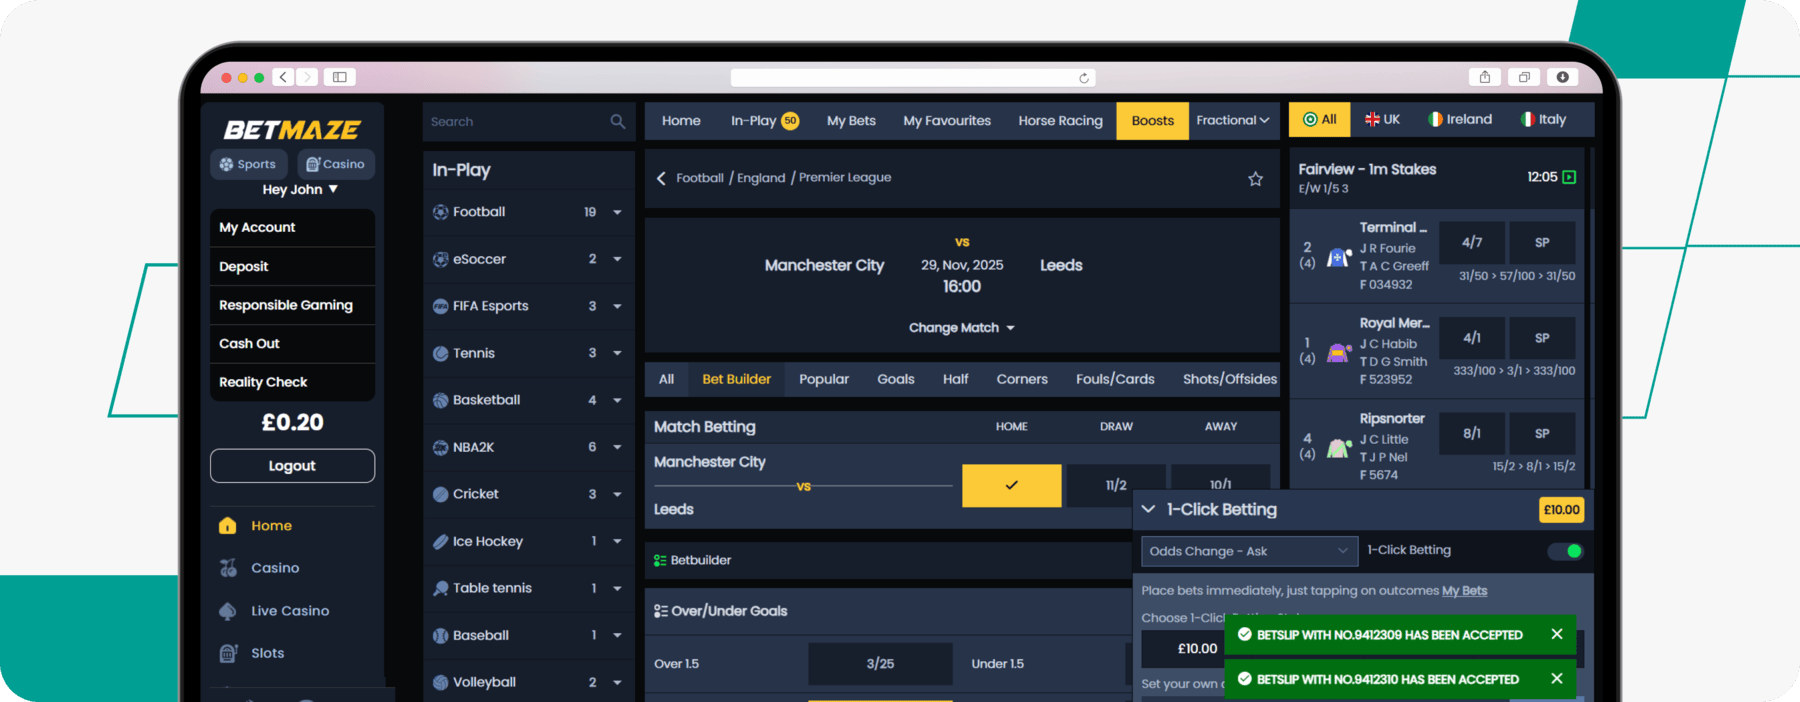This screenshot has height=702, width=1800.
Task: Filter races by UK flag
Action: 1382,119
